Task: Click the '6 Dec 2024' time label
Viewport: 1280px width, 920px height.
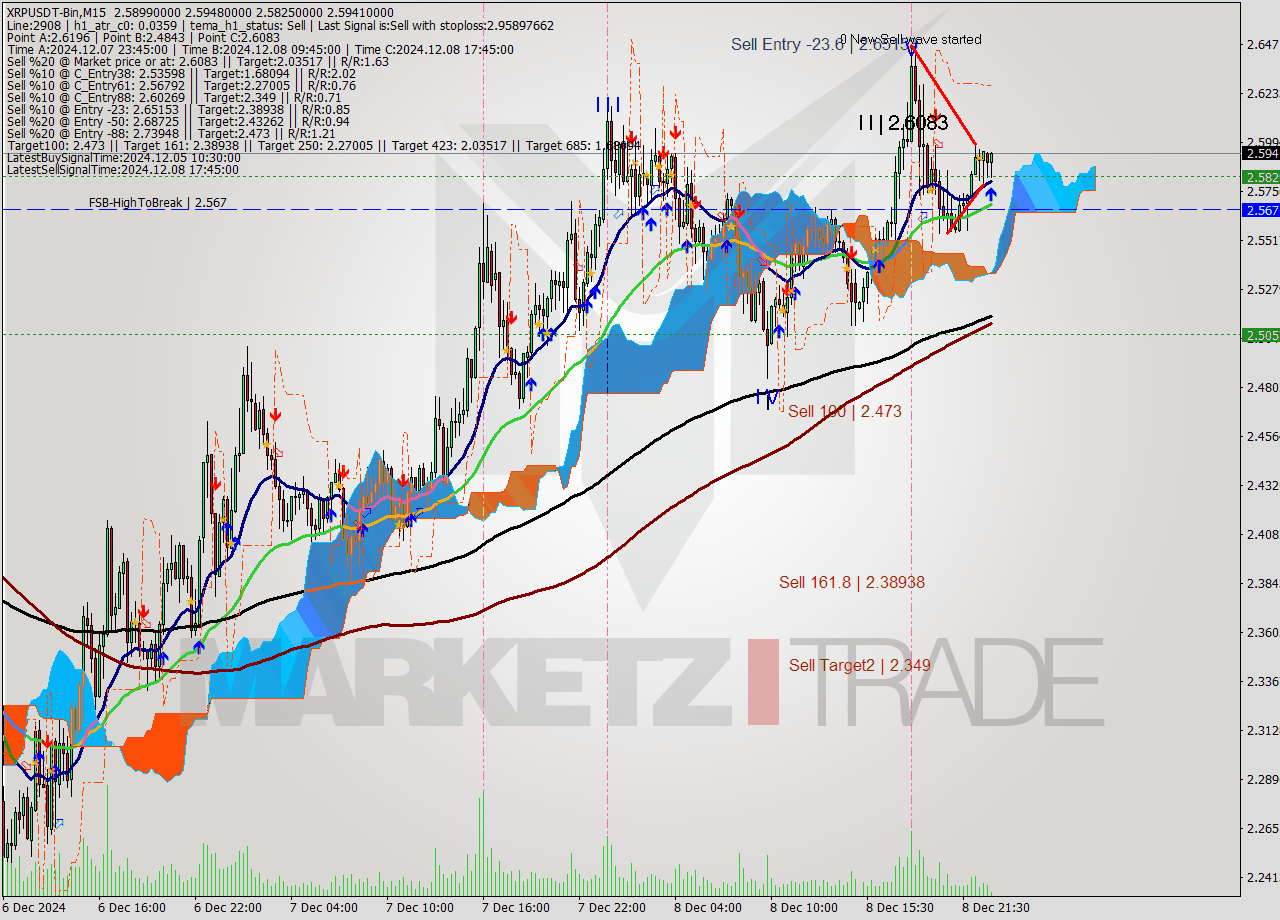Action: [36, 908]
